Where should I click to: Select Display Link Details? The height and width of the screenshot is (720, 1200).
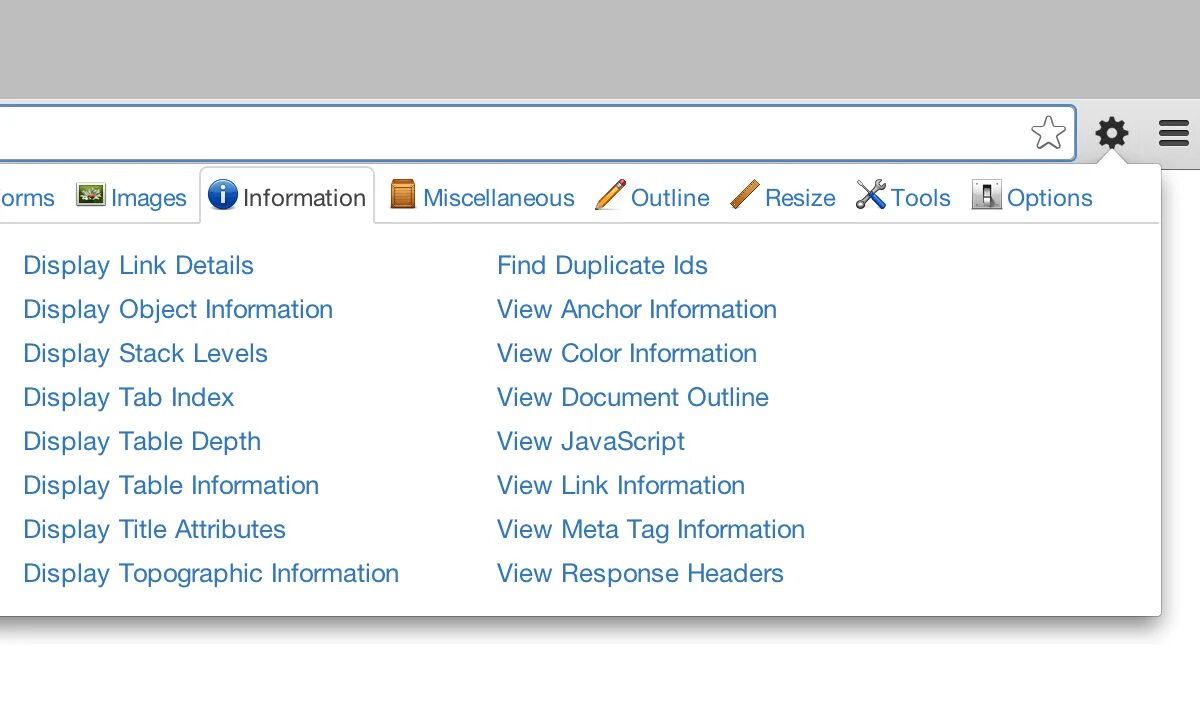[138, 265]
